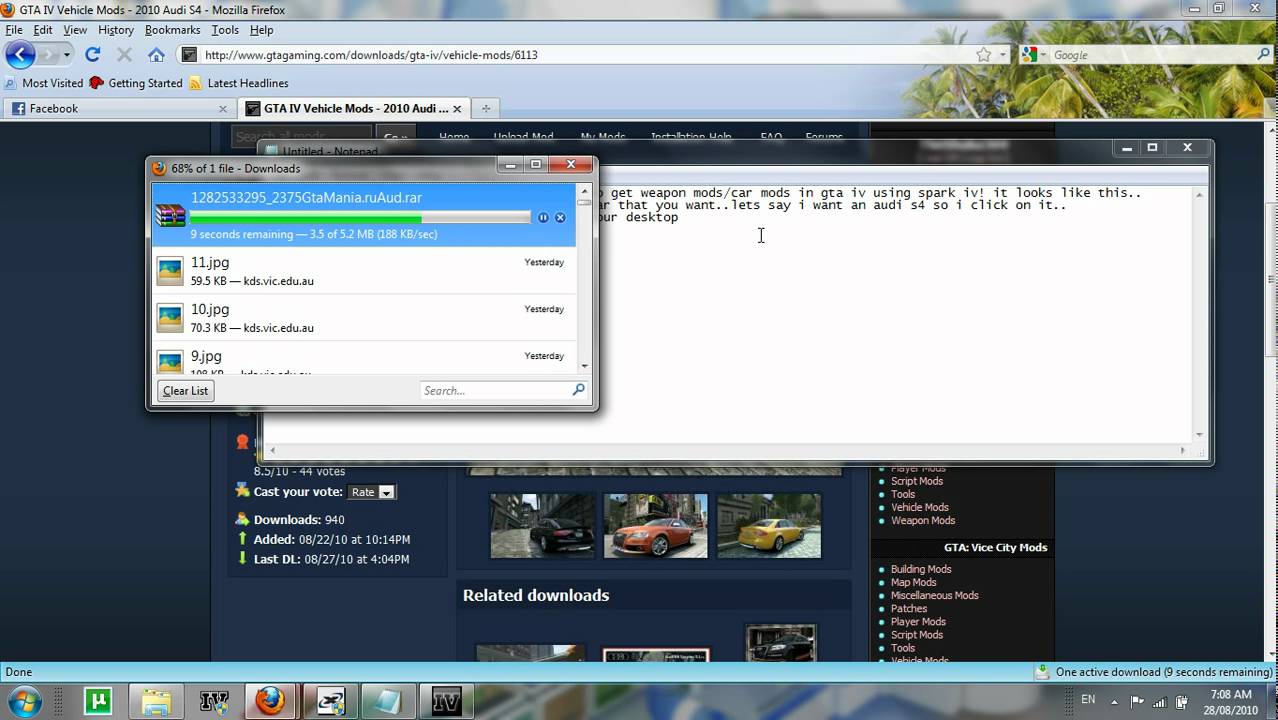The height and width of the screenshot is (720, 1278).
Task: Click the 10.jpg file picture icon
Action: pyautogui.click(x=170, y=318)
